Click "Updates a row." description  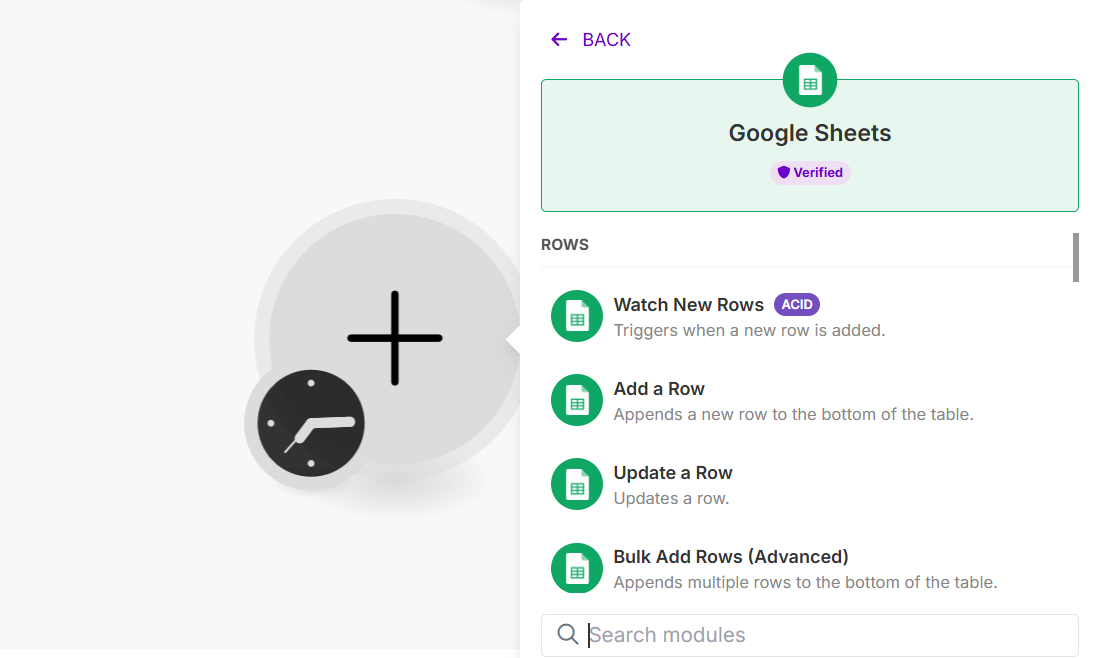click(x=671, y=498)
